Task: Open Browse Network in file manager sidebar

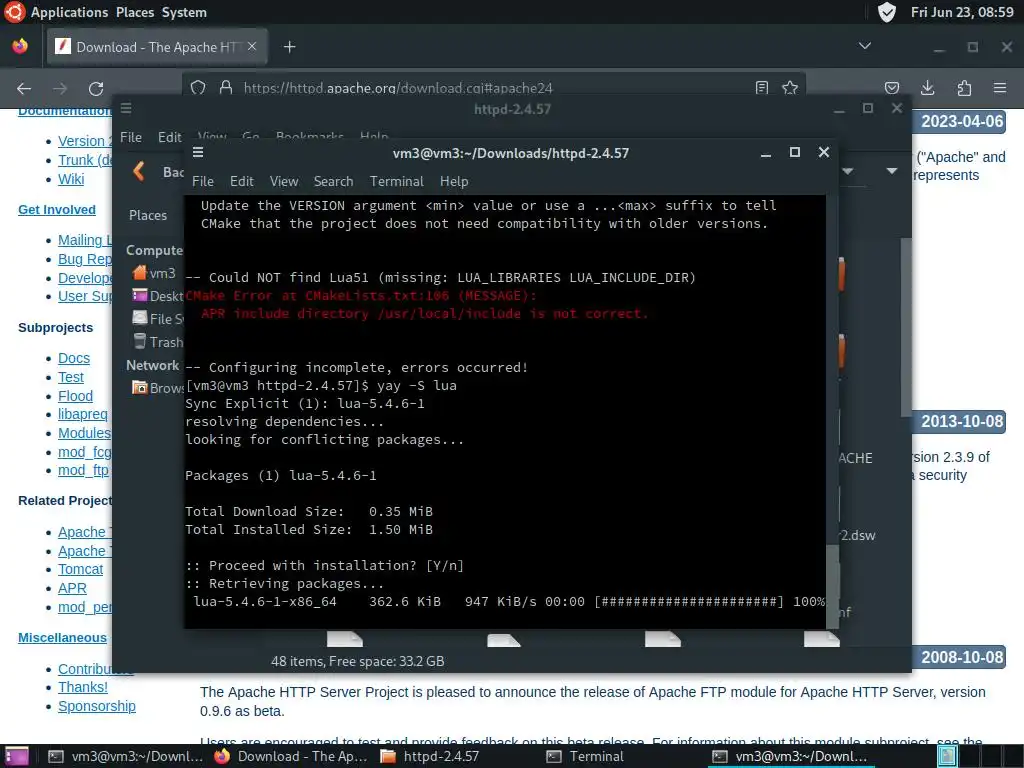Action: (158, 388)
